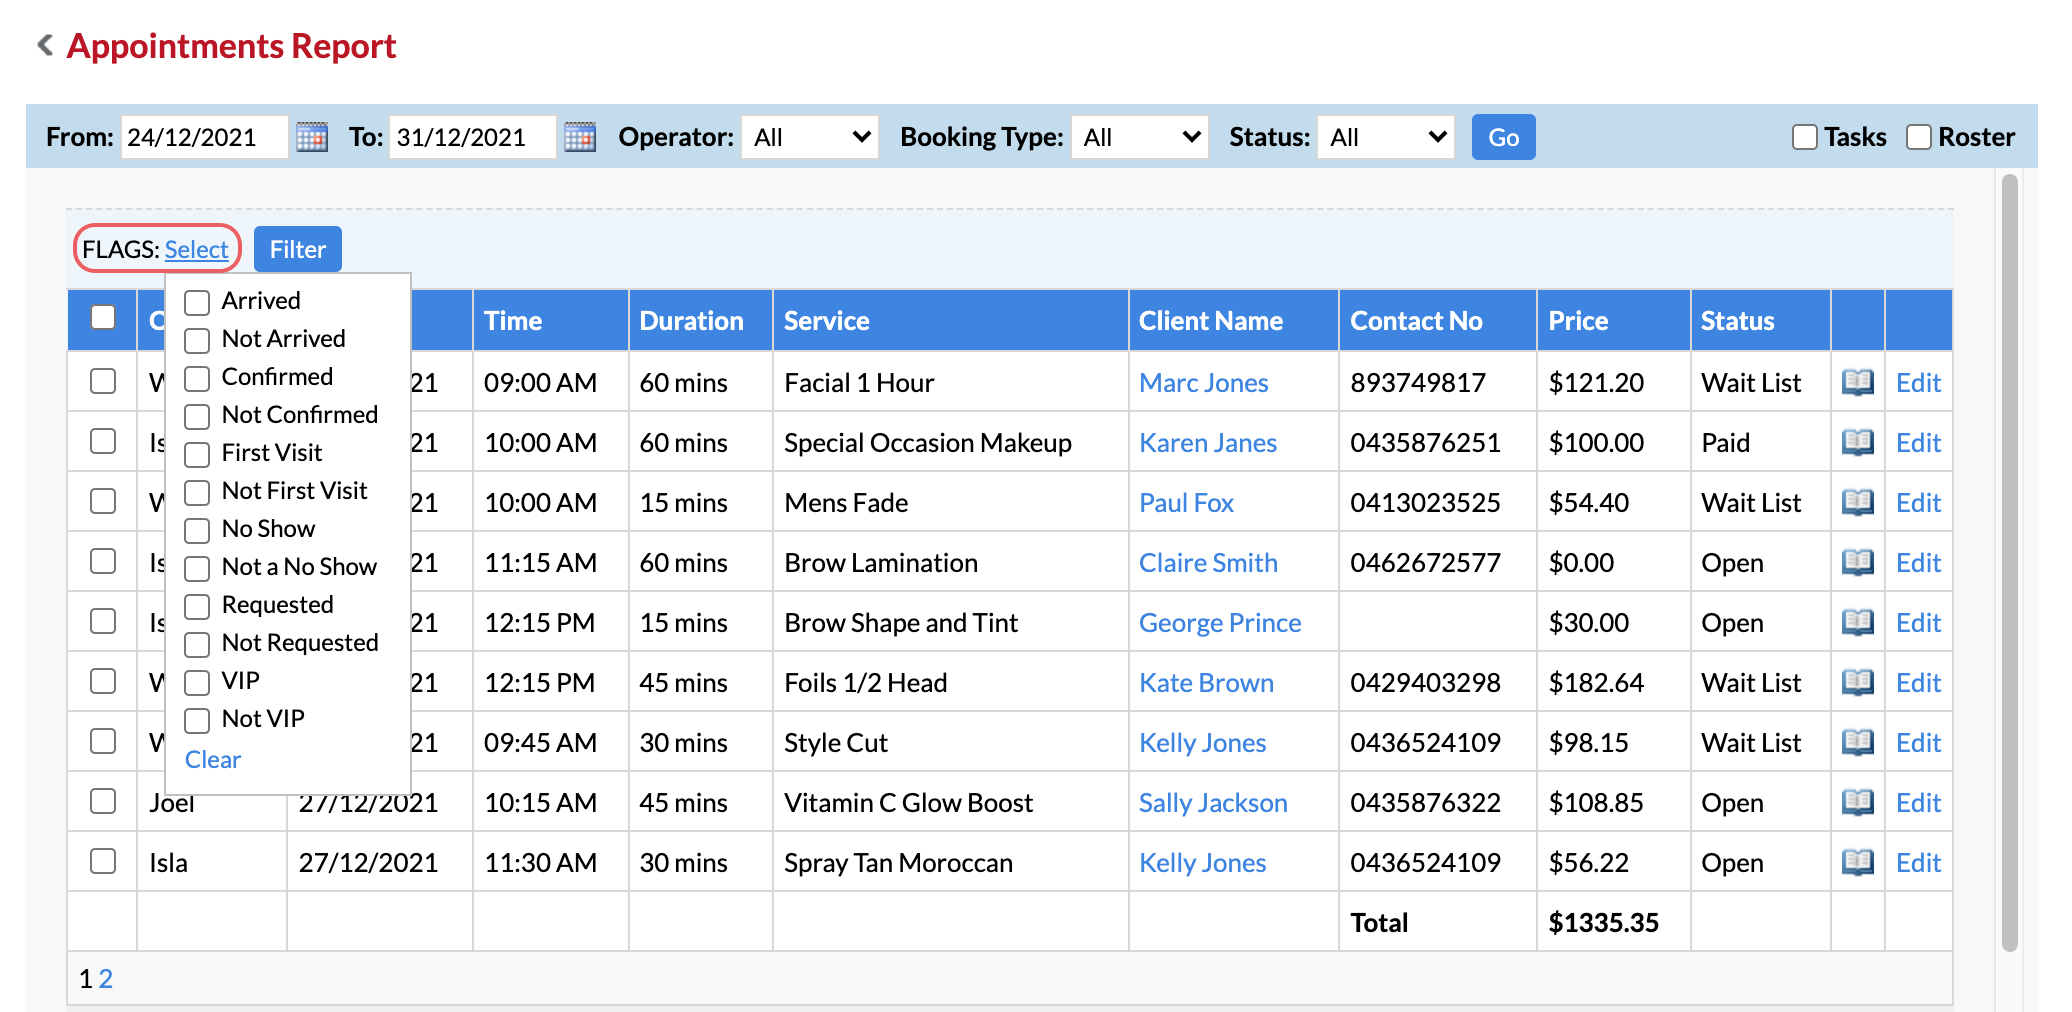Viewport: 2072px width, 1012px height.
Task: Open book icon in Style Cut row
Action: [x=1858, y=742]
